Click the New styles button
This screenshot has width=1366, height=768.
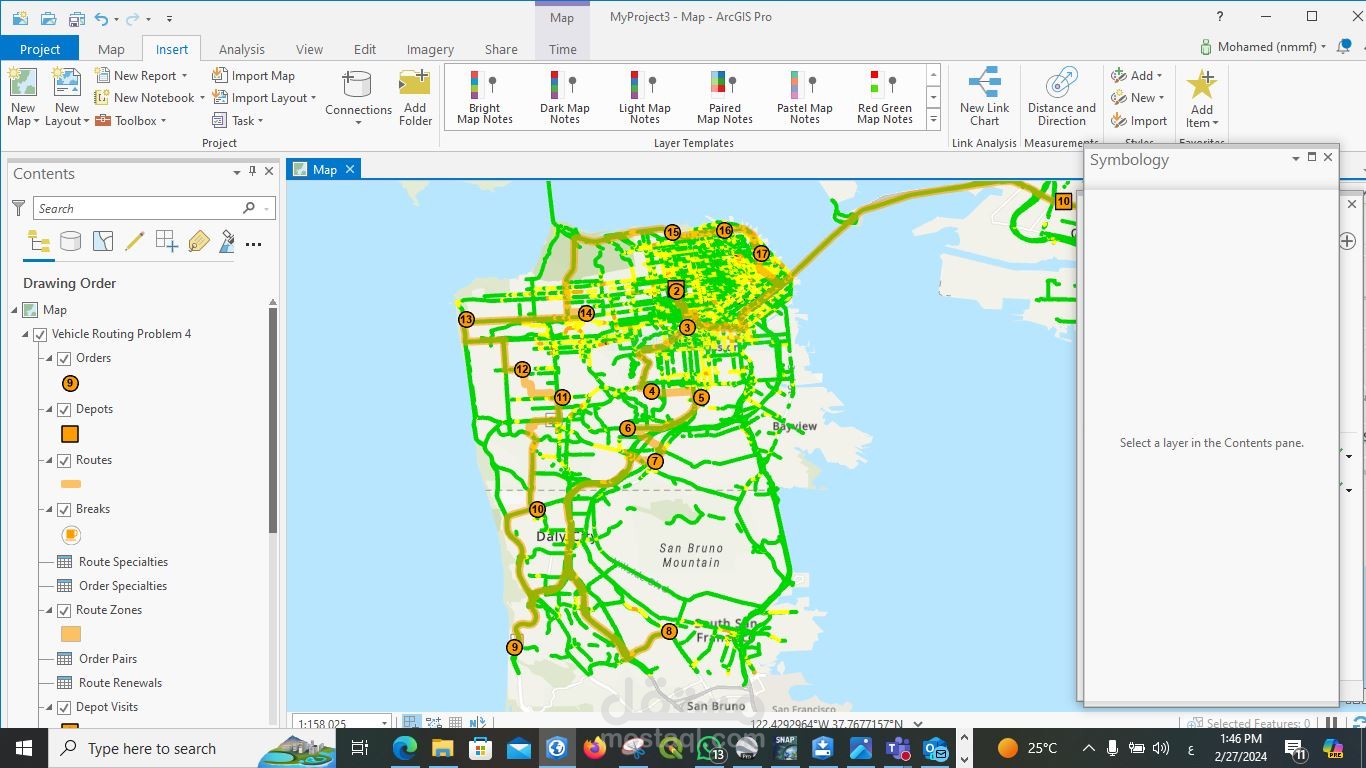click(1138, 98)
